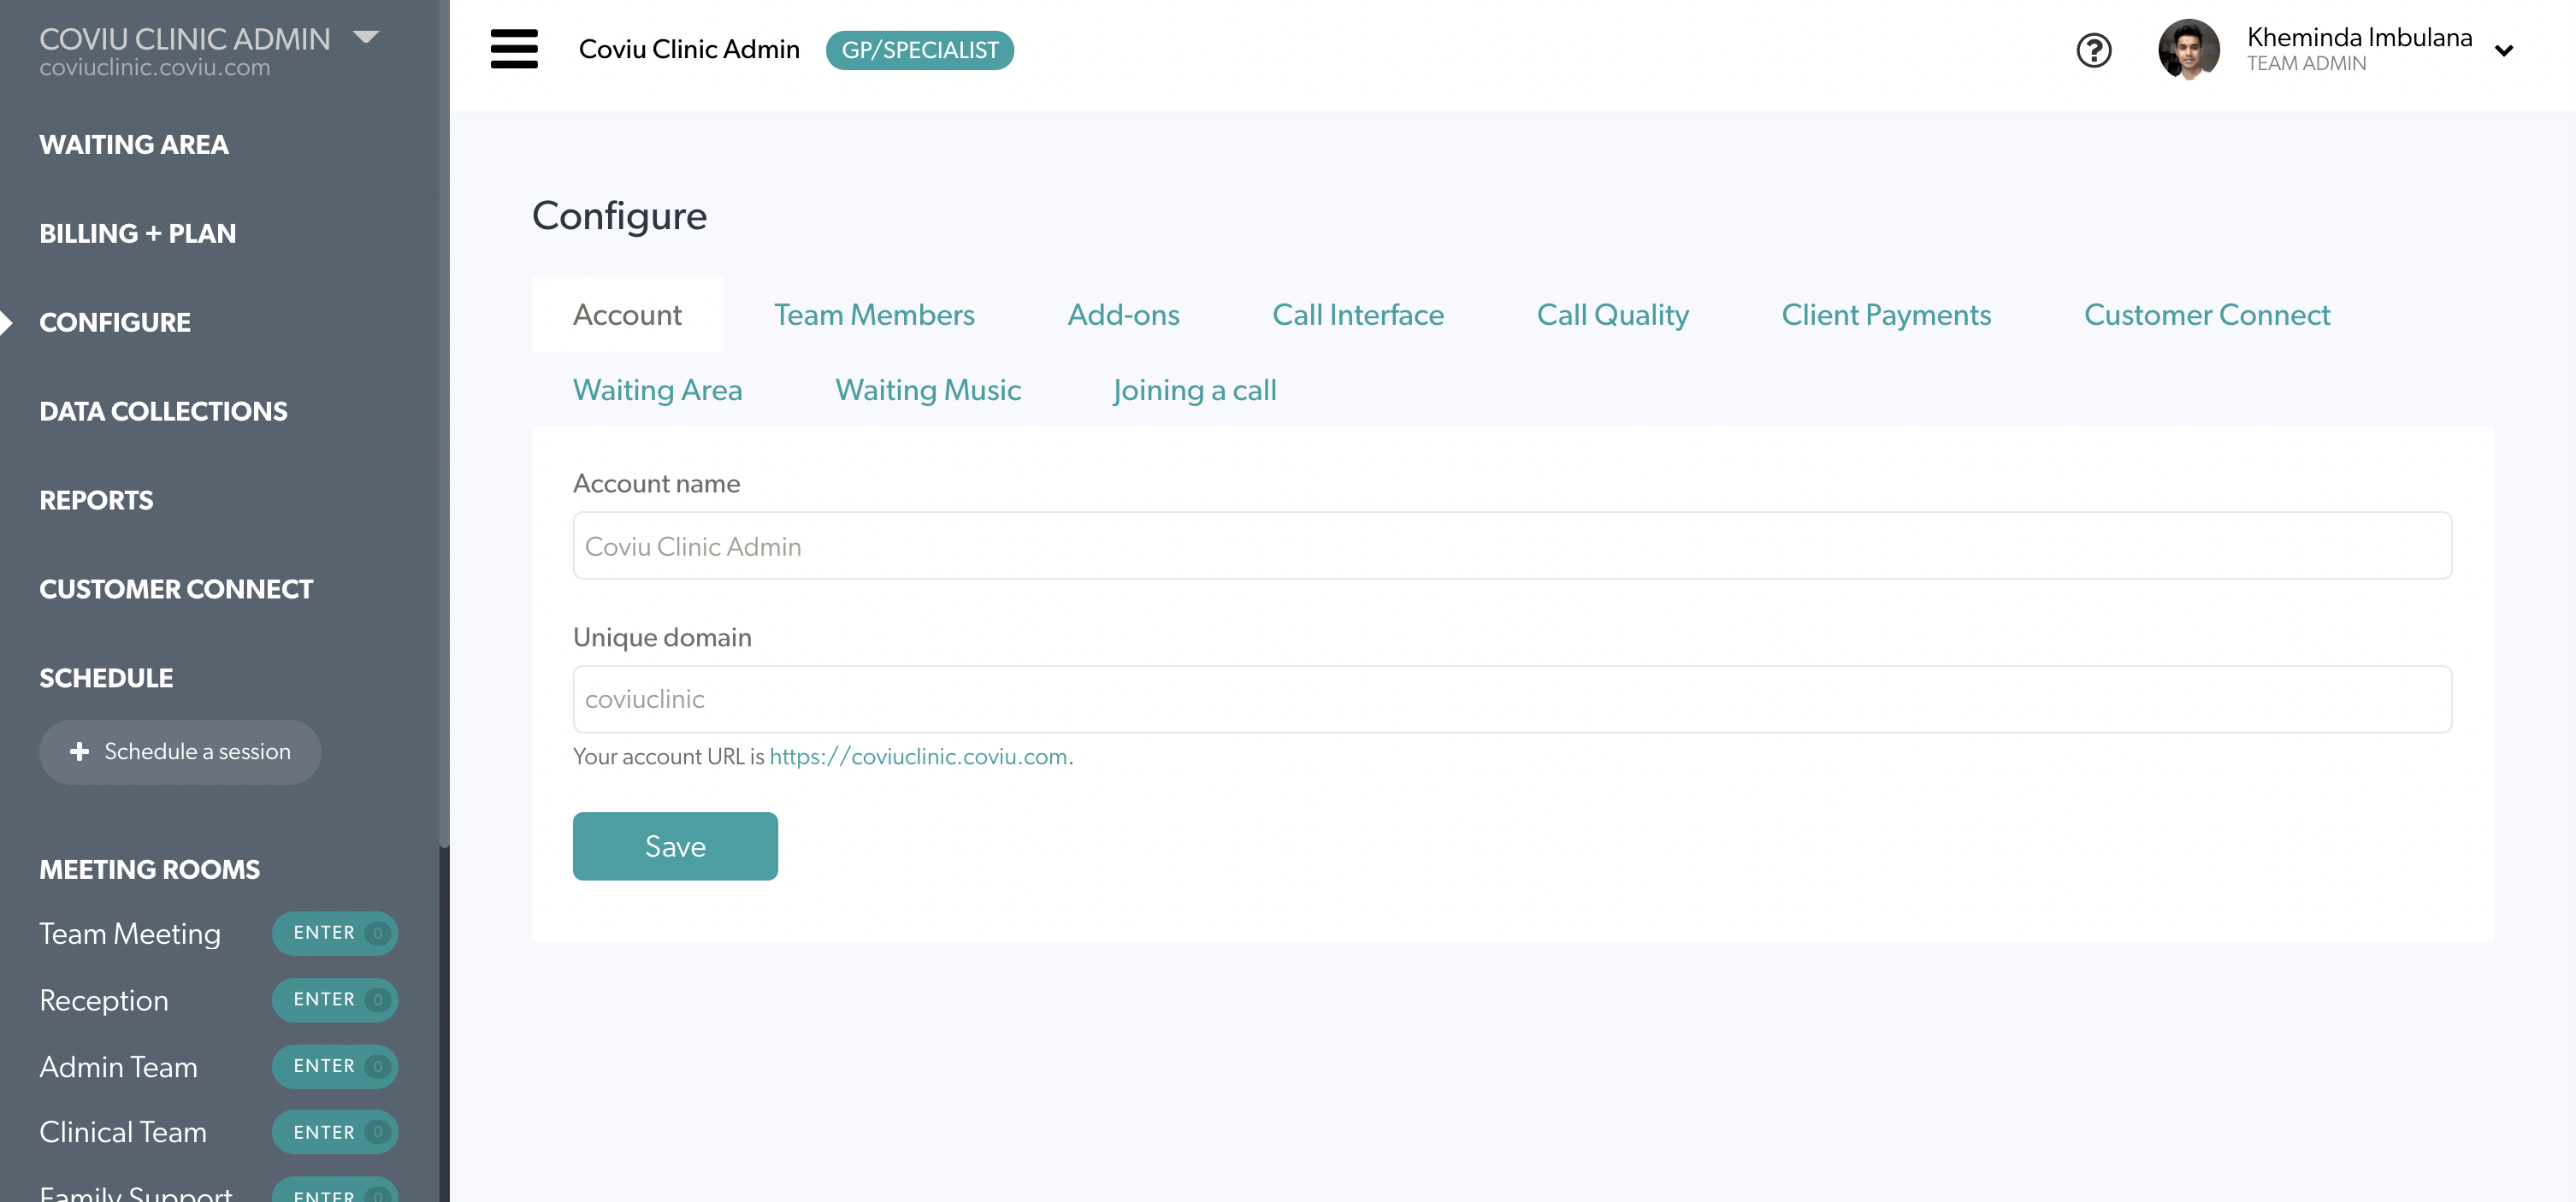This screenshot has height=1202, width=2576.
Task: Switch to the Client Payments tab
Action: (x=1886, y=315)
